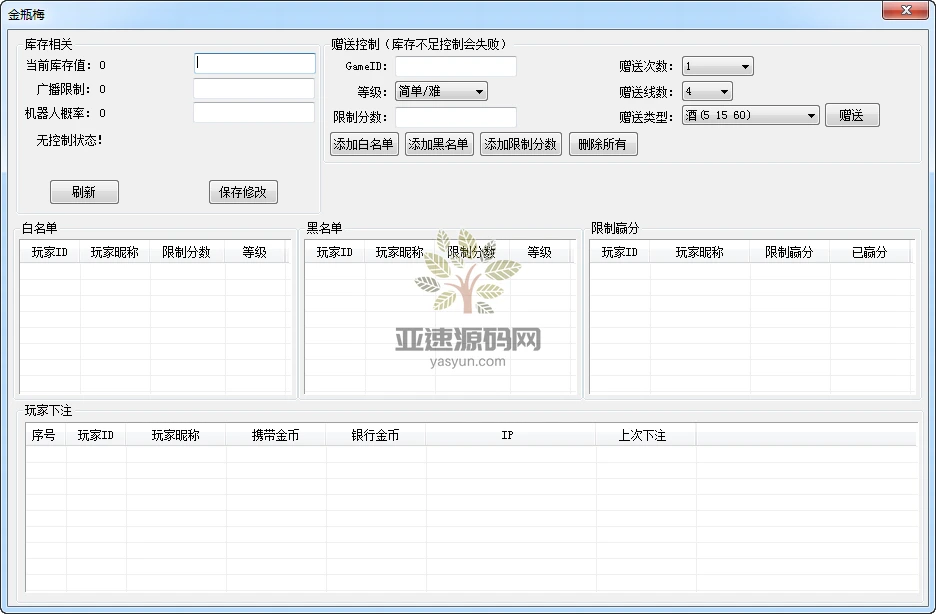Click the GameID input field
Image resolution: width=936 pixels, height=614 pixels.
455,66
